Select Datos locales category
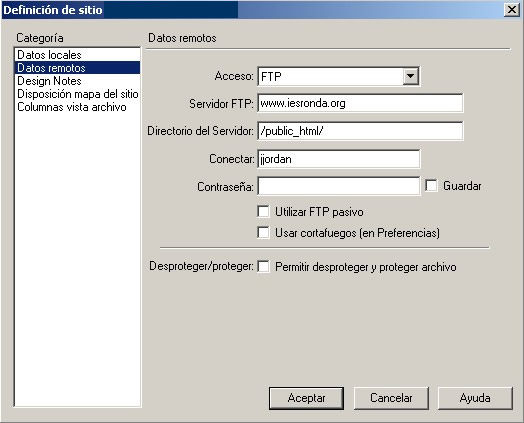Image resolution: width=524 pixels, height=423 pixels. click(x=77, y=55)
